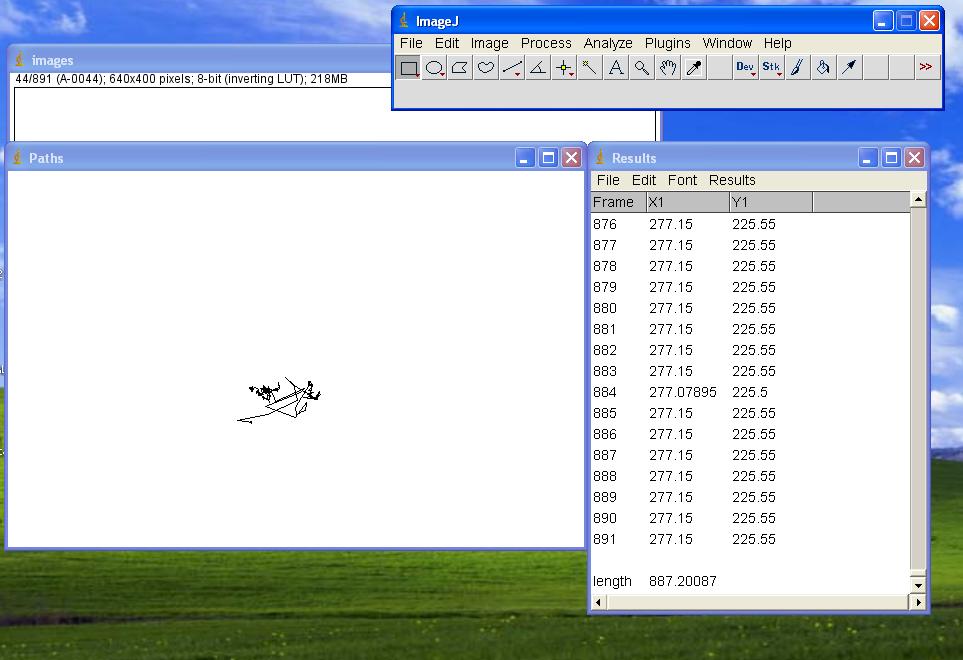The height and width of the screenshot is (660, 963).
Task: Open Font menu in Results window
Action: (x=682, y=180)
